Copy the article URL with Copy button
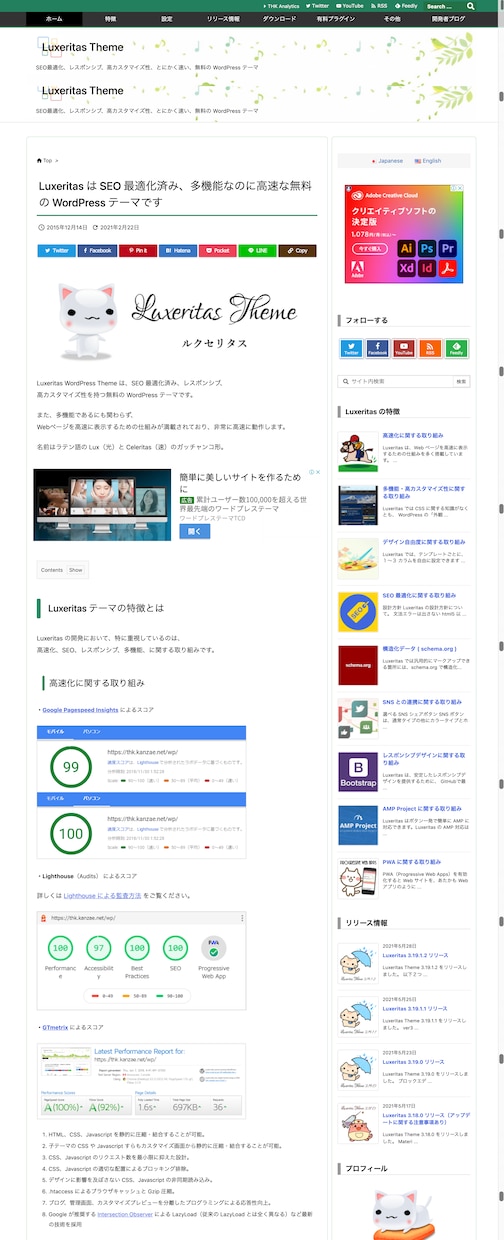The width and height of the screenshot is (504, 1240). pos(297,251)
